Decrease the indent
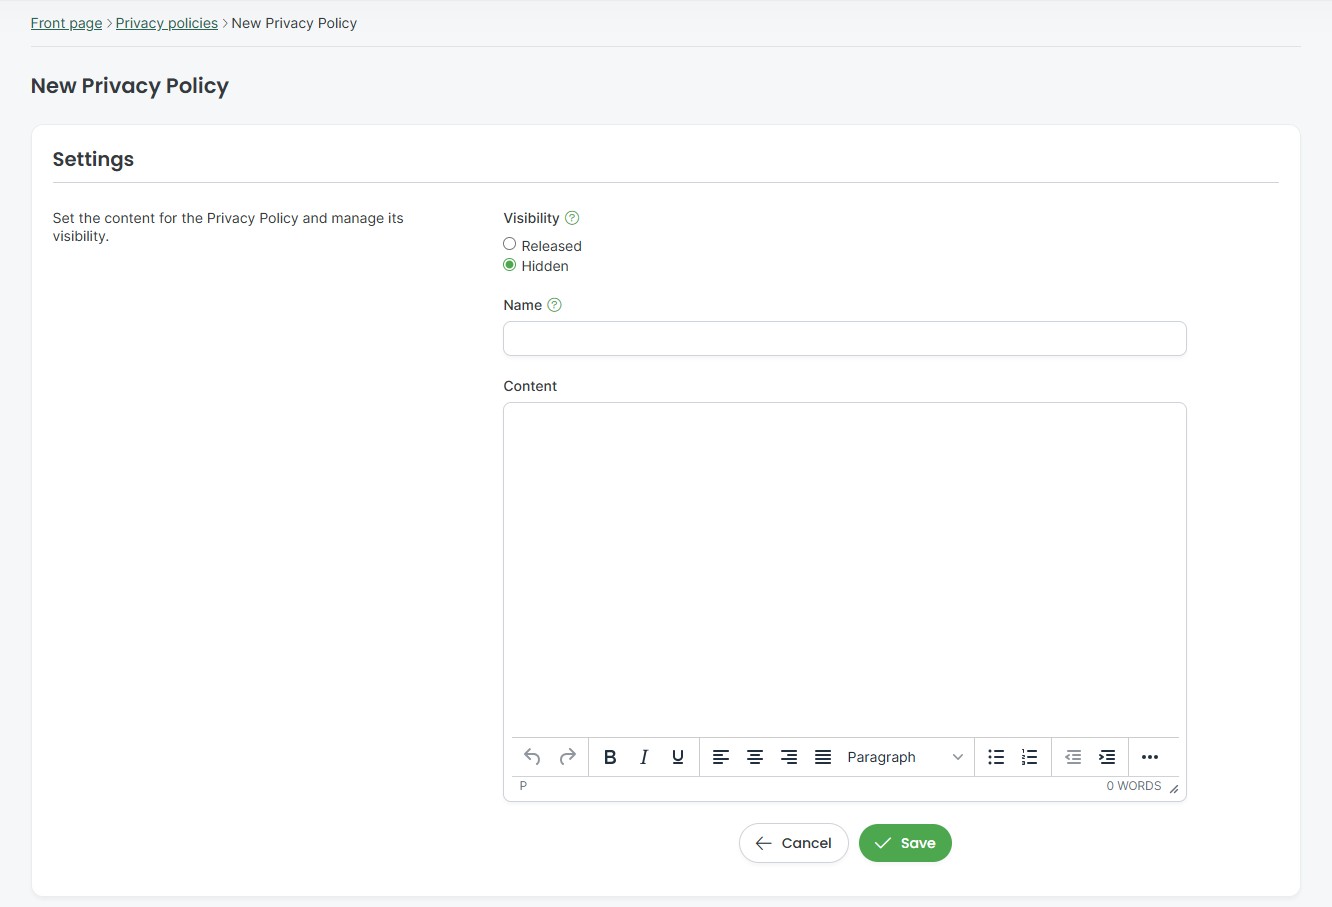This screenshot has height=907, width=1332. pyautogui.click(x=1073, y=757)
